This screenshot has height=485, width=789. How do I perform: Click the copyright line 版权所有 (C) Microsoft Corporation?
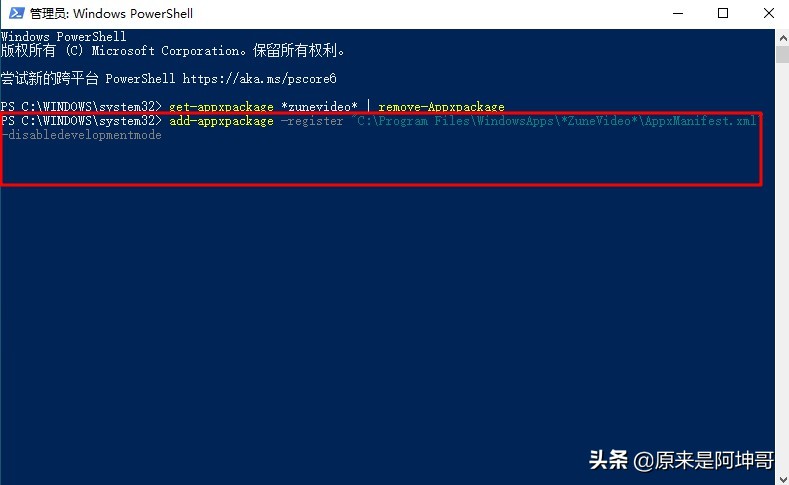(x=173, y=50)
